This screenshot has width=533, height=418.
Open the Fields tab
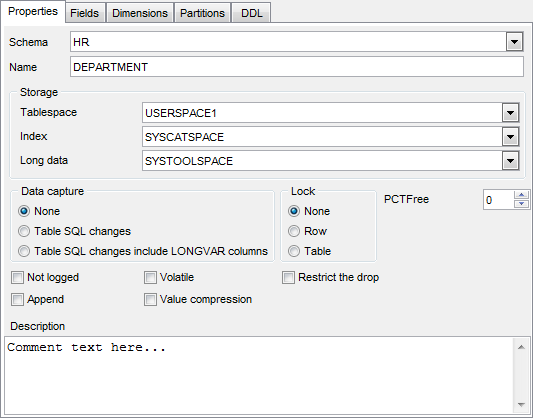click(85, 13)
